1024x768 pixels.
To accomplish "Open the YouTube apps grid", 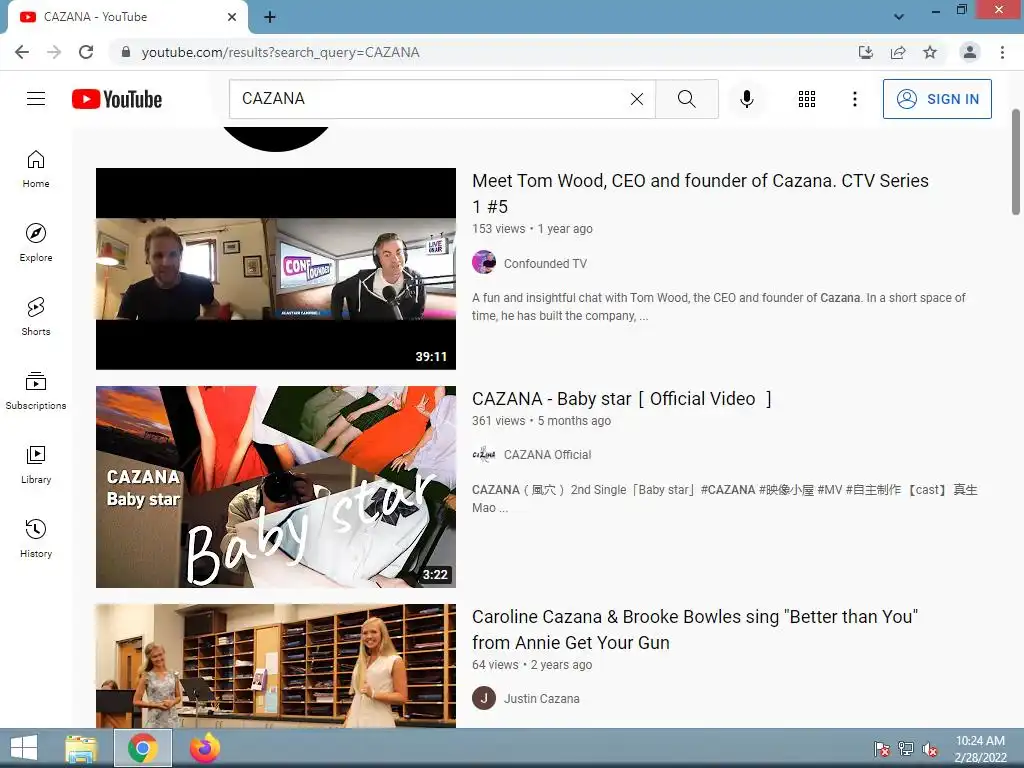I will coord(807,99).
